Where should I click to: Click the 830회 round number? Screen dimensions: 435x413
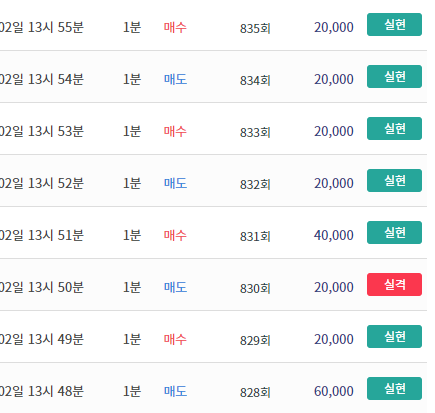pyautogui.click(x=255, y=288)
